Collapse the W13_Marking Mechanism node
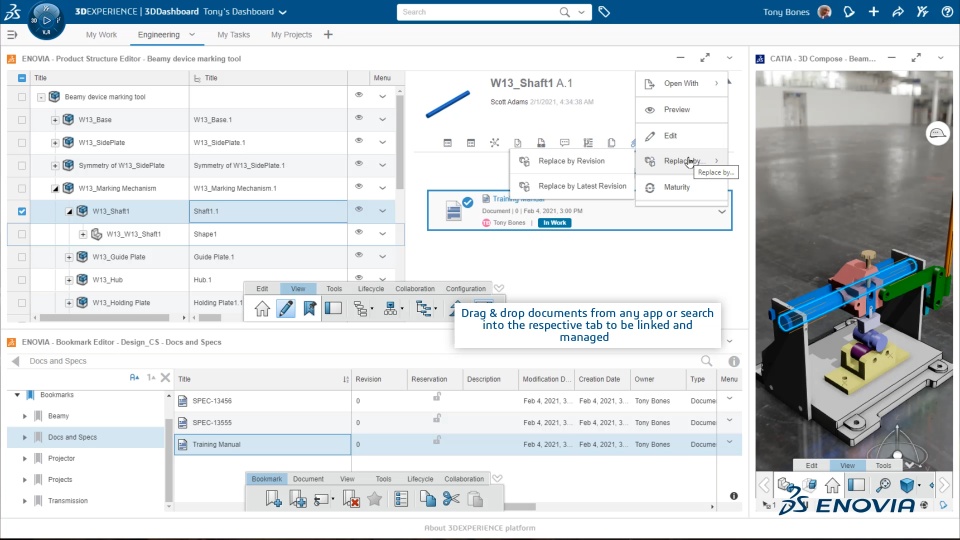The image size is (960, 540). click(x=55, y=189)
